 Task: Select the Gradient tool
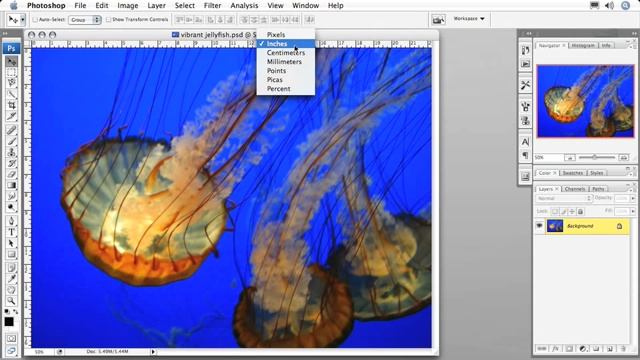(11, 185)
